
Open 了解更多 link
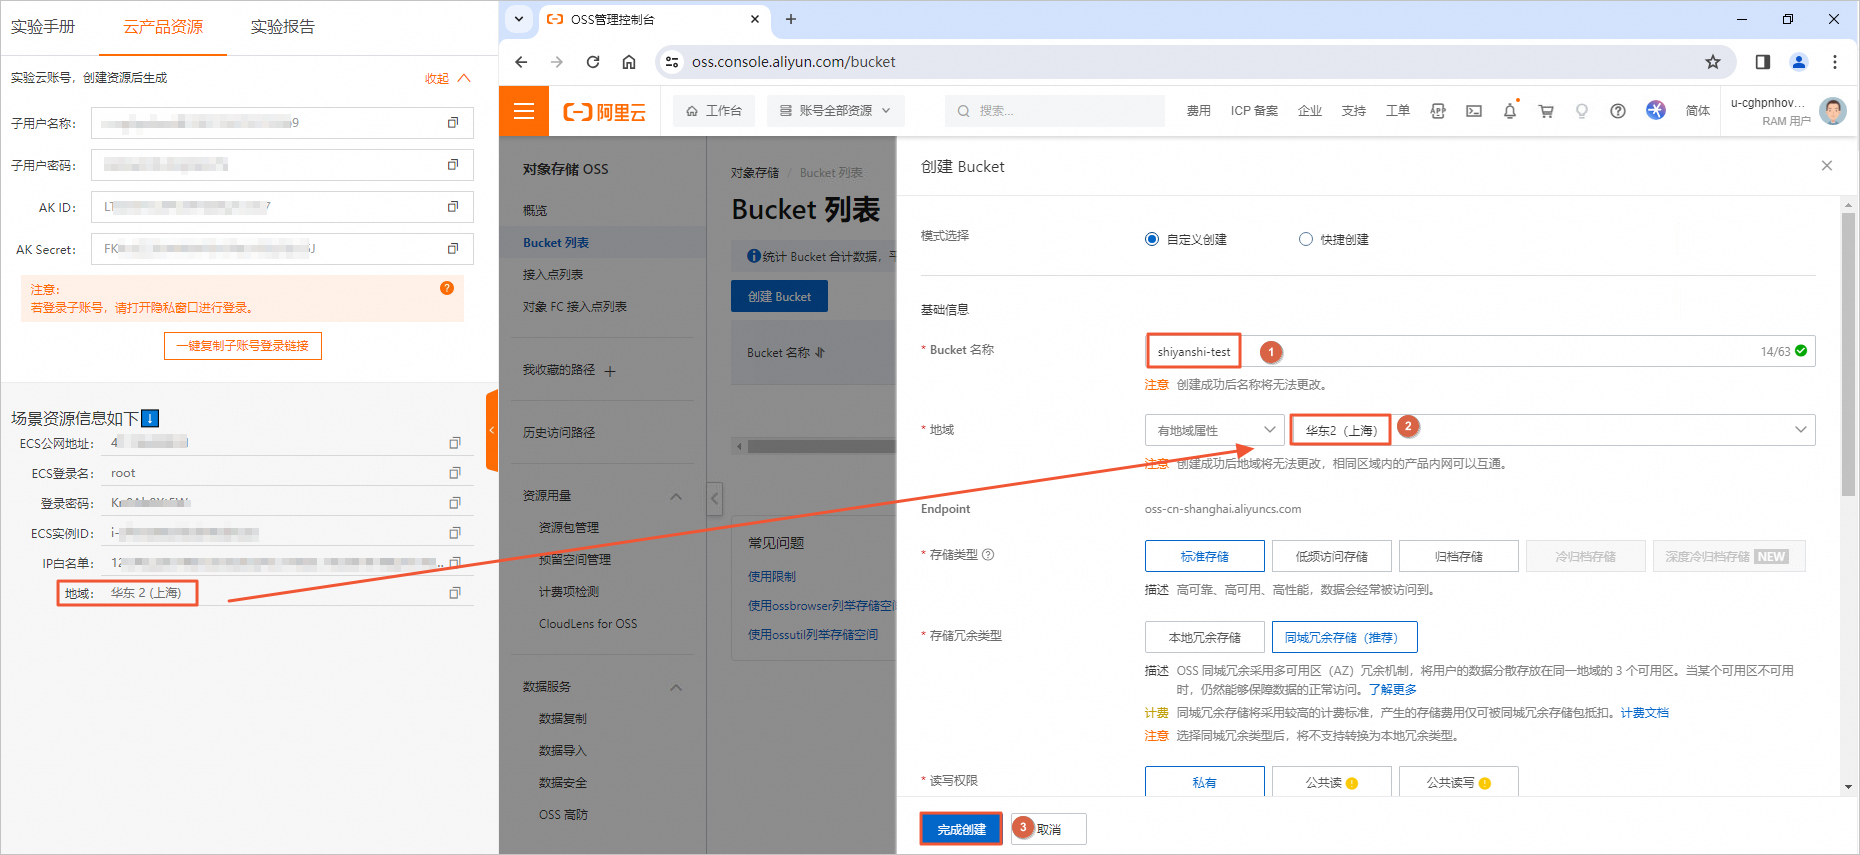coord(1393,689)
